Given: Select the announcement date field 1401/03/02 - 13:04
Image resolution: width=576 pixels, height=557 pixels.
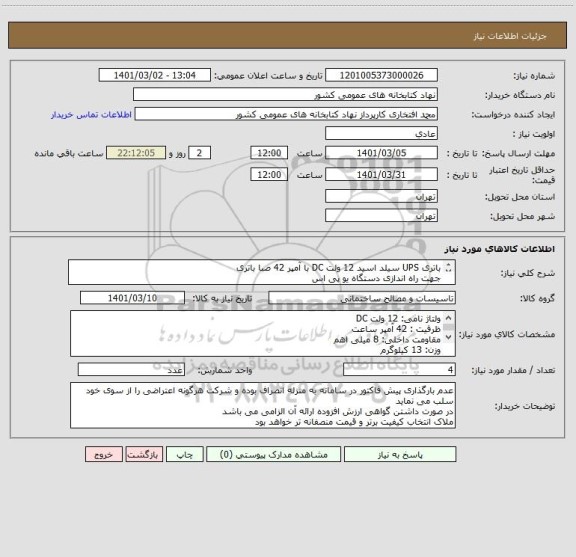Looking at the screenshot, I should click(x=155, y=75).
